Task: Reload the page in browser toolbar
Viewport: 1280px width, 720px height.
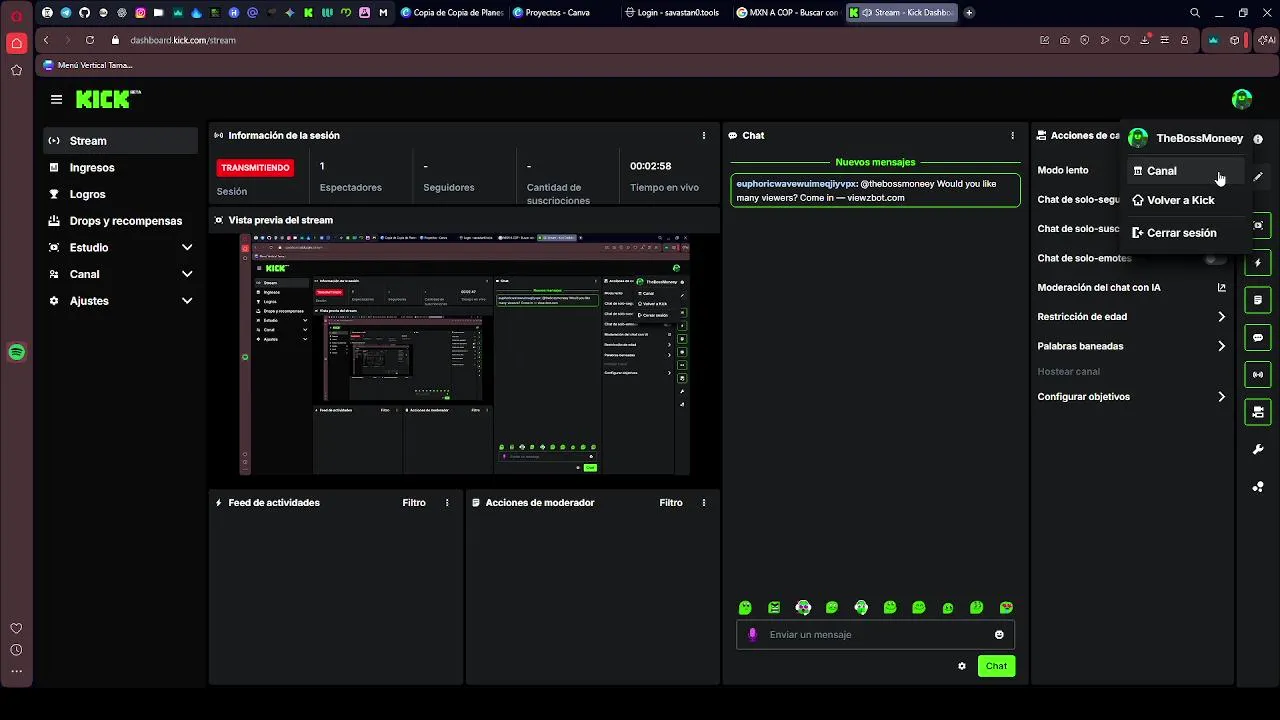Action: pos(89,40)
